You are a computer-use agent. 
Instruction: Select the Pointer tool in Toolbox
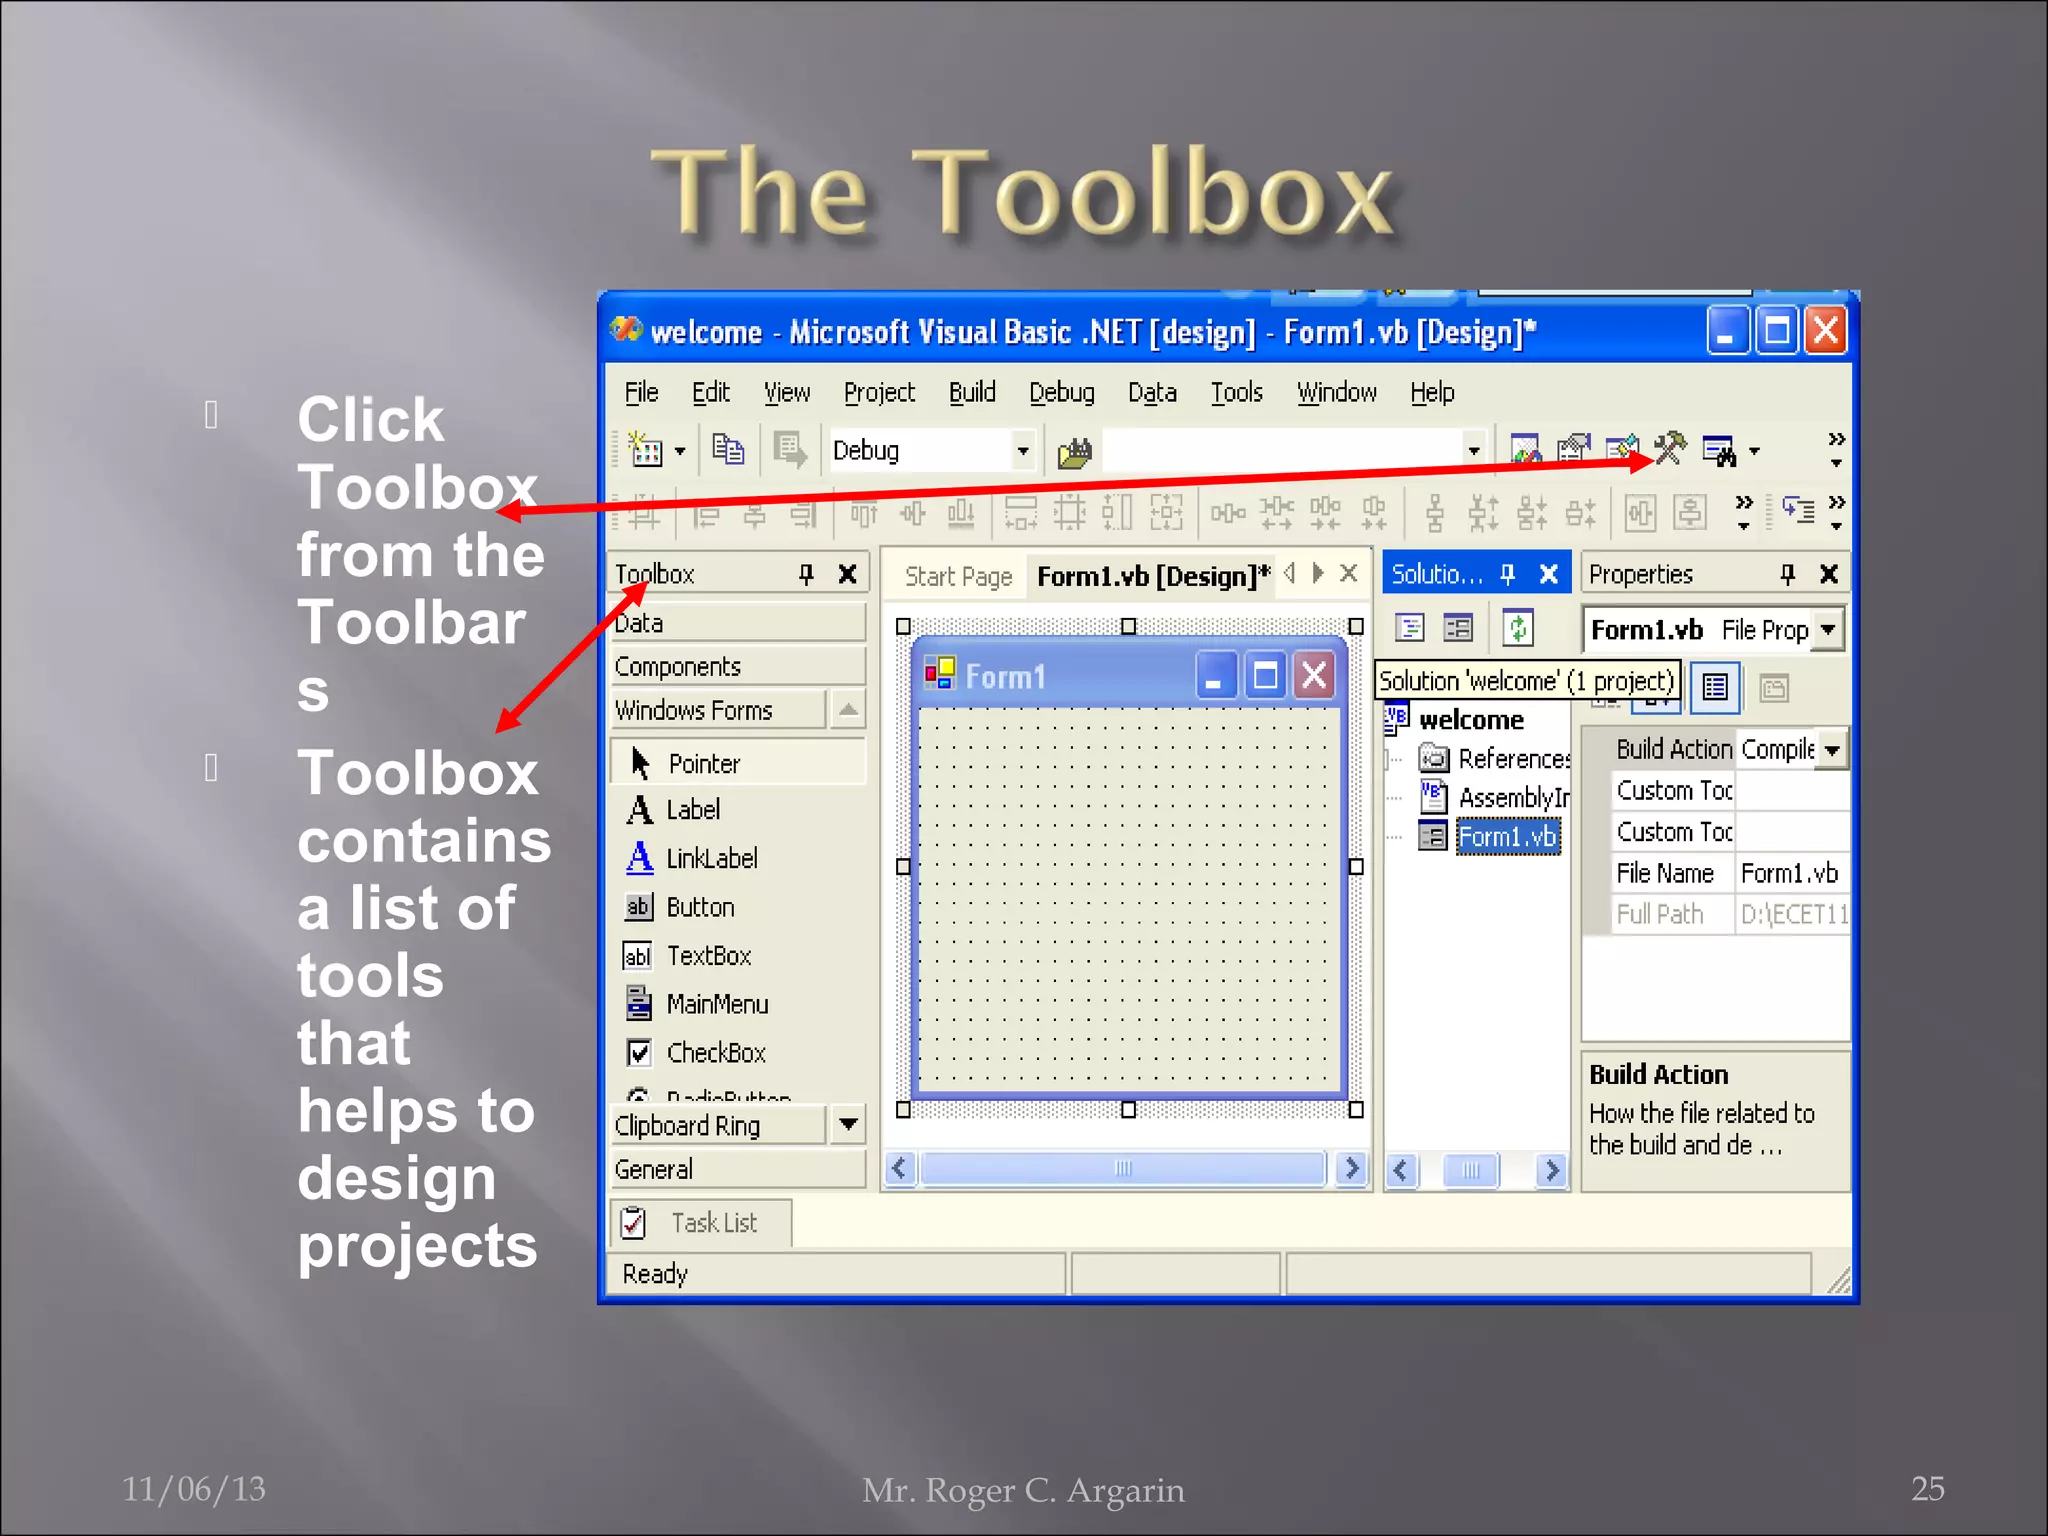[x=703, y=764]
